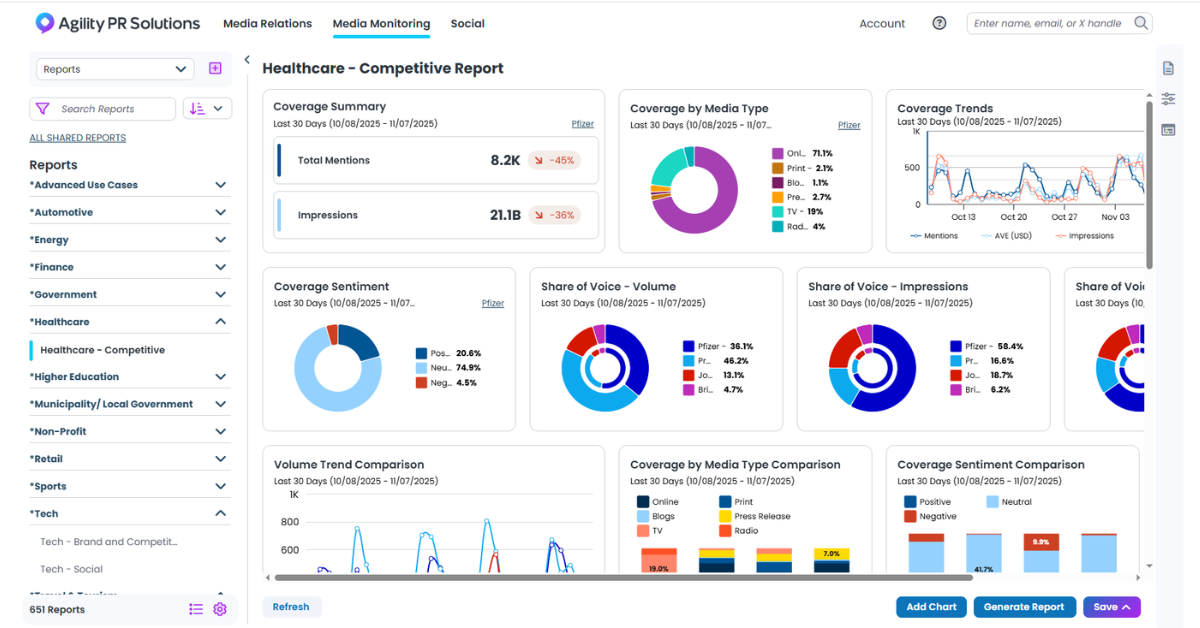This screenshot has width=1200, height=628.
Task: Click the Generate Report button
Action: tap(1024, 607)
